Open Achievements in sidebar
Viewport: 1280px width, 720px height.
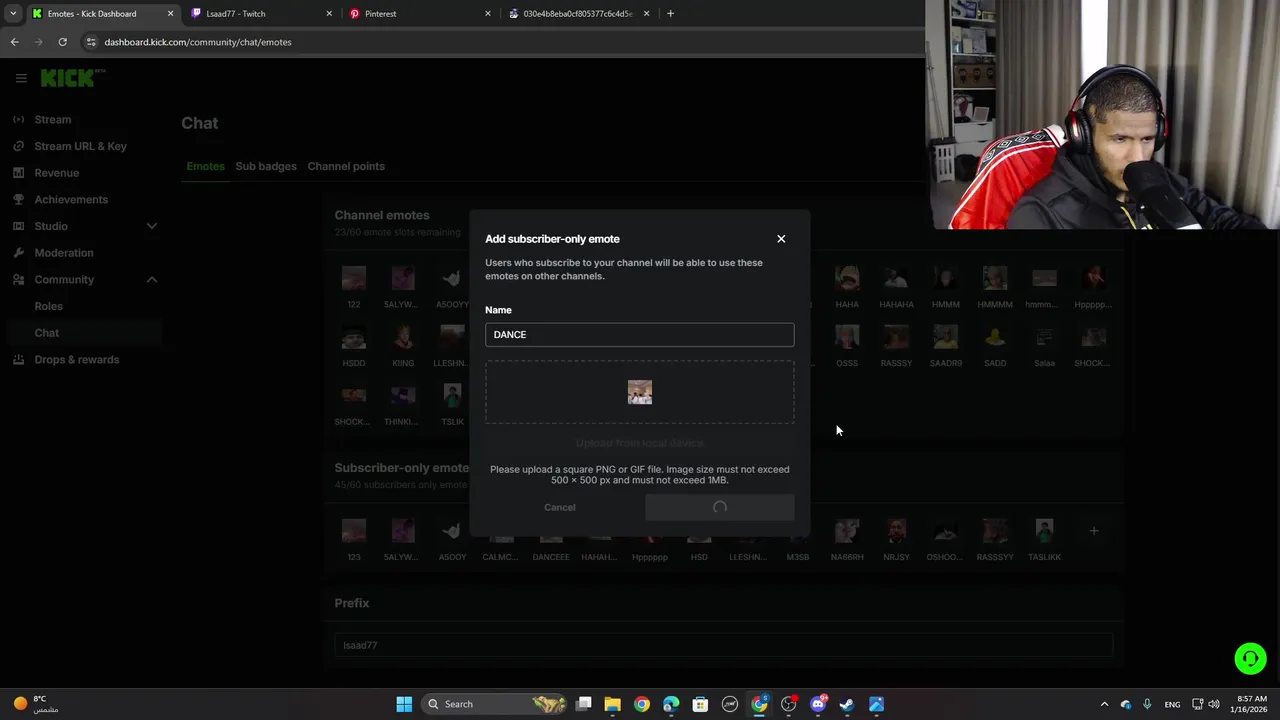pyautogui.click(x=71, y=200)
